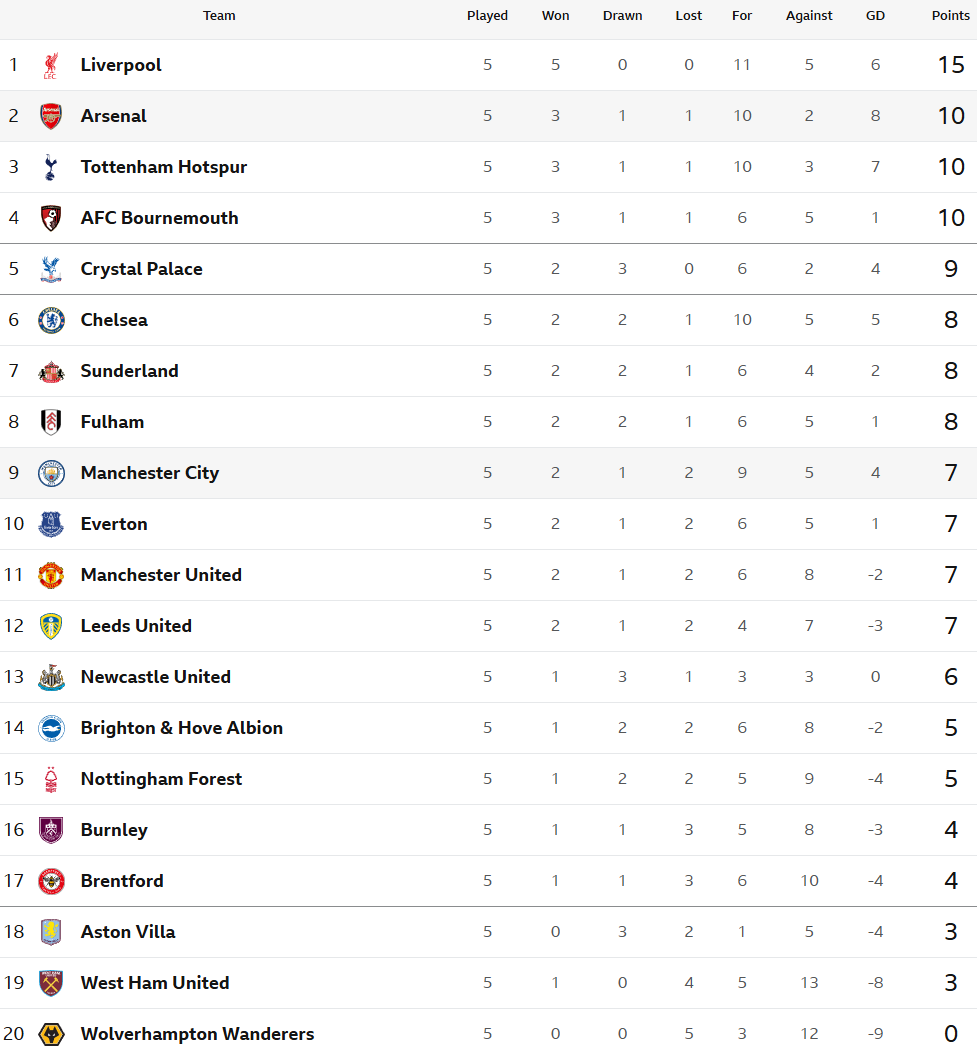Select the Manchester United badge
Viewport: 977px width, 1057px height.
[x=51, y=575]
